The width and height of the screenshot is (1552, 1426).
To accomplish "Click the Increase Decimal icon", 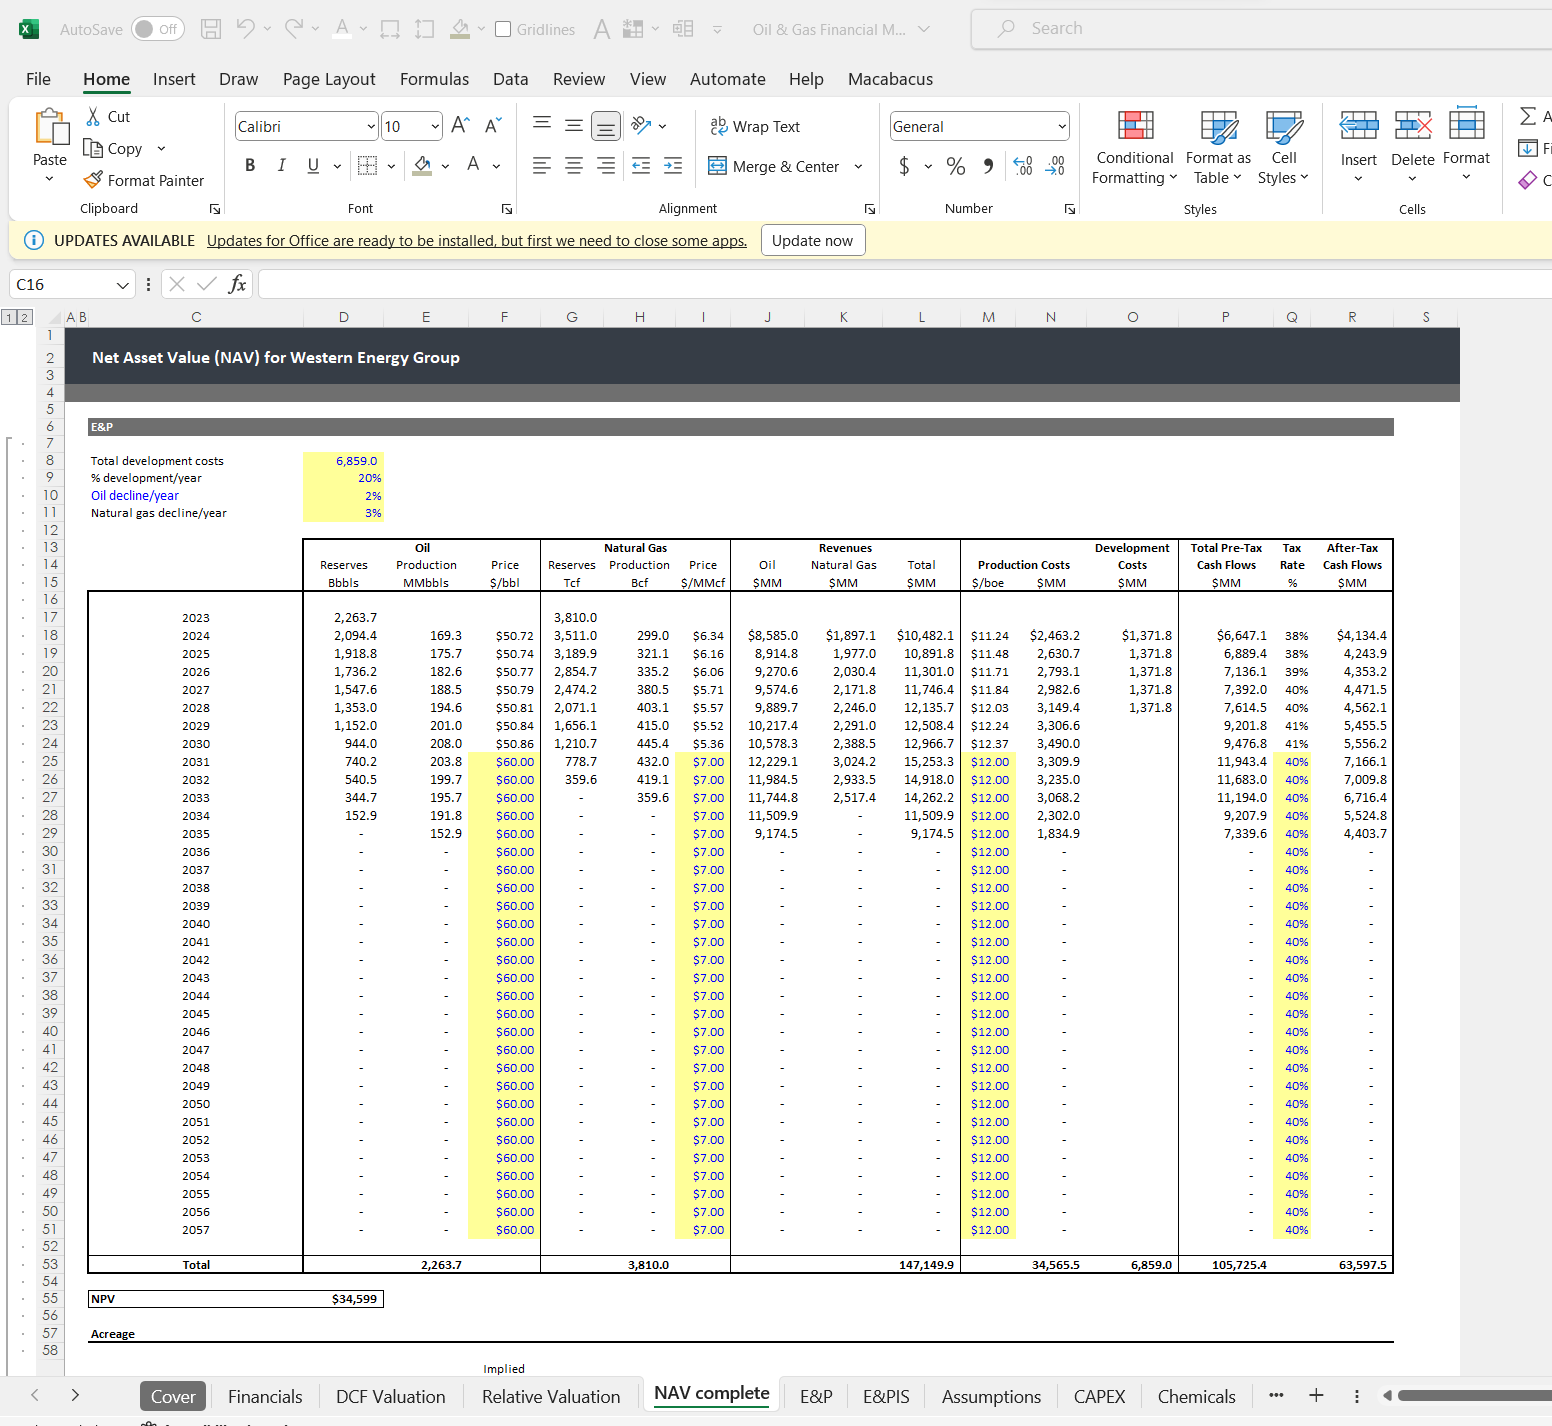I will click(x=1022, y=166).
